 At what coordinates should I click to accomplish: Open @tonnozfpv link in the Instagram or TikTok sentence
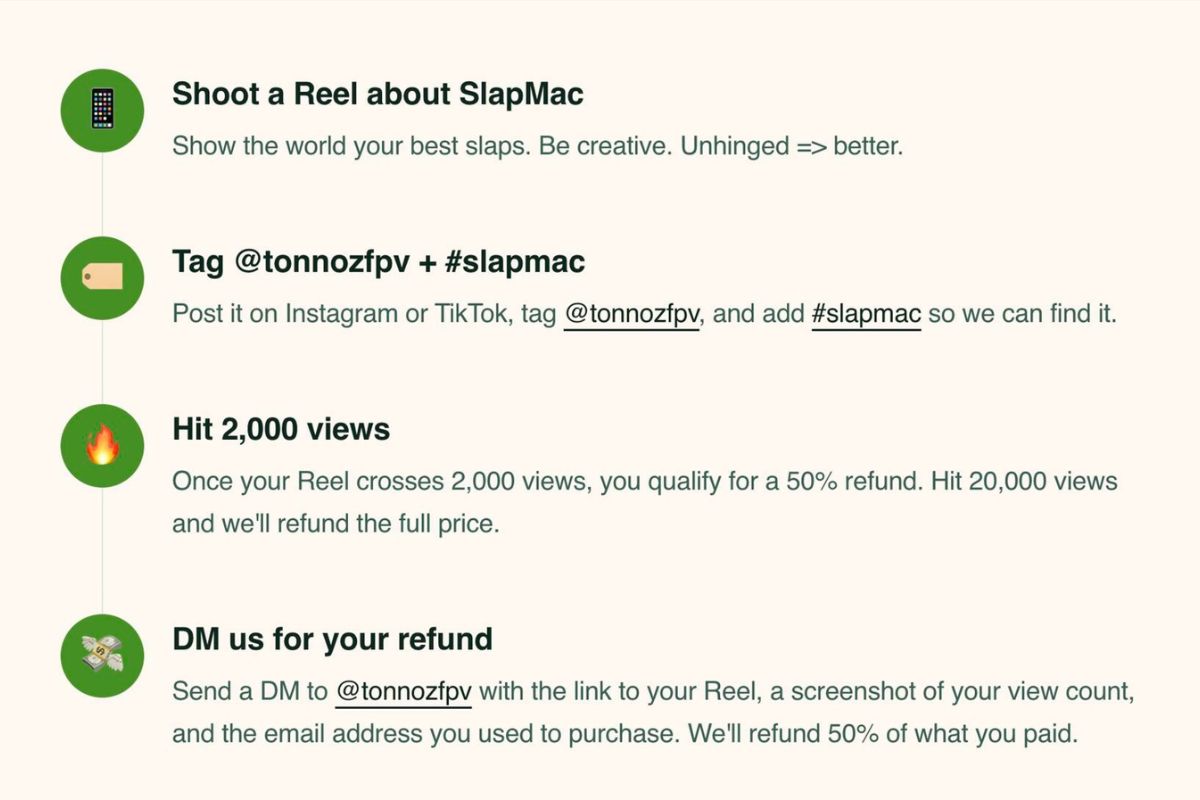631,314
